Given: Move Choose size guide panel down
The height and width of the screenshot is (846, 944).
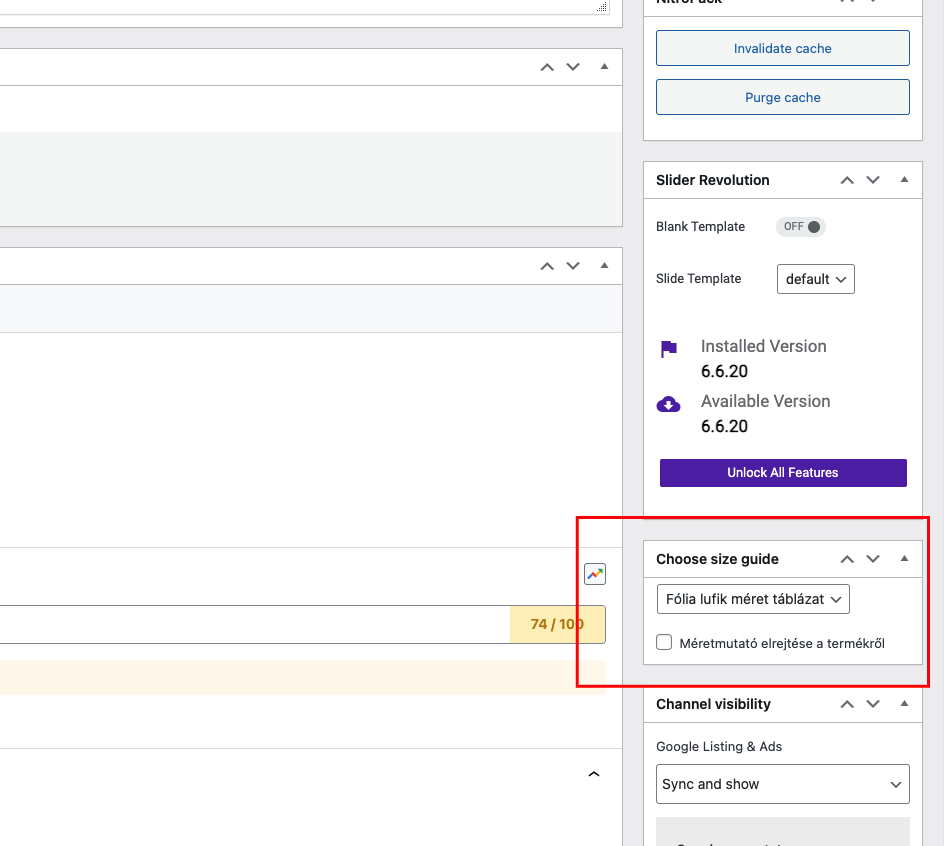Looking at the screenshot, I should click(x=873, y=559).
